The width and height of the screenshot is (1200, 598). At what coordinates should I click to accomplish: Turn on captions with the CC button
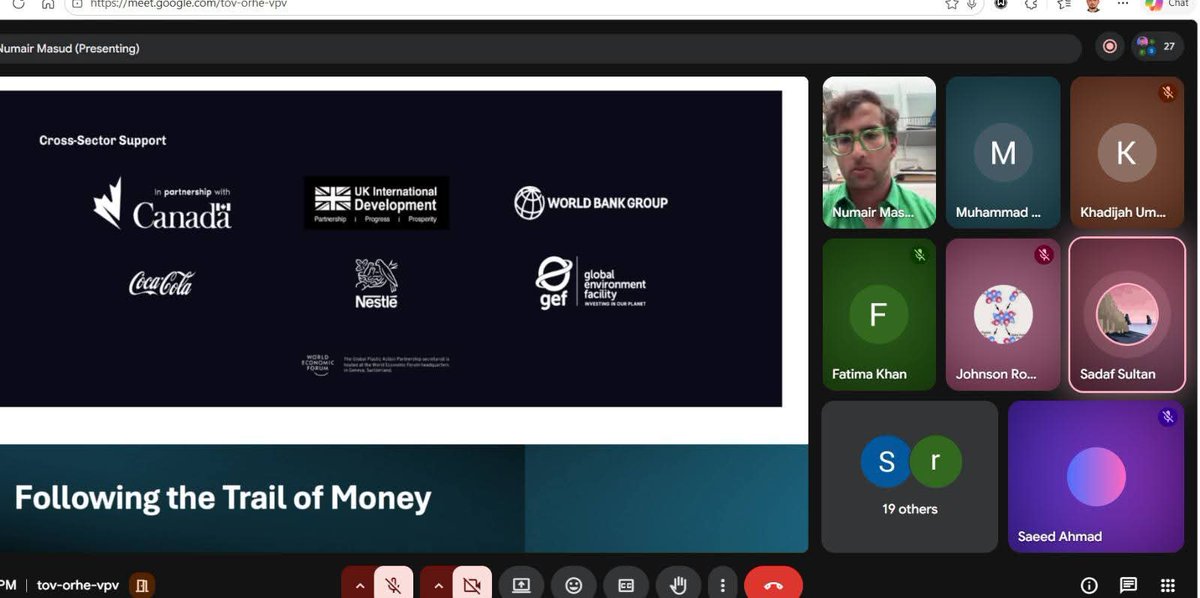tap(627, 585)
